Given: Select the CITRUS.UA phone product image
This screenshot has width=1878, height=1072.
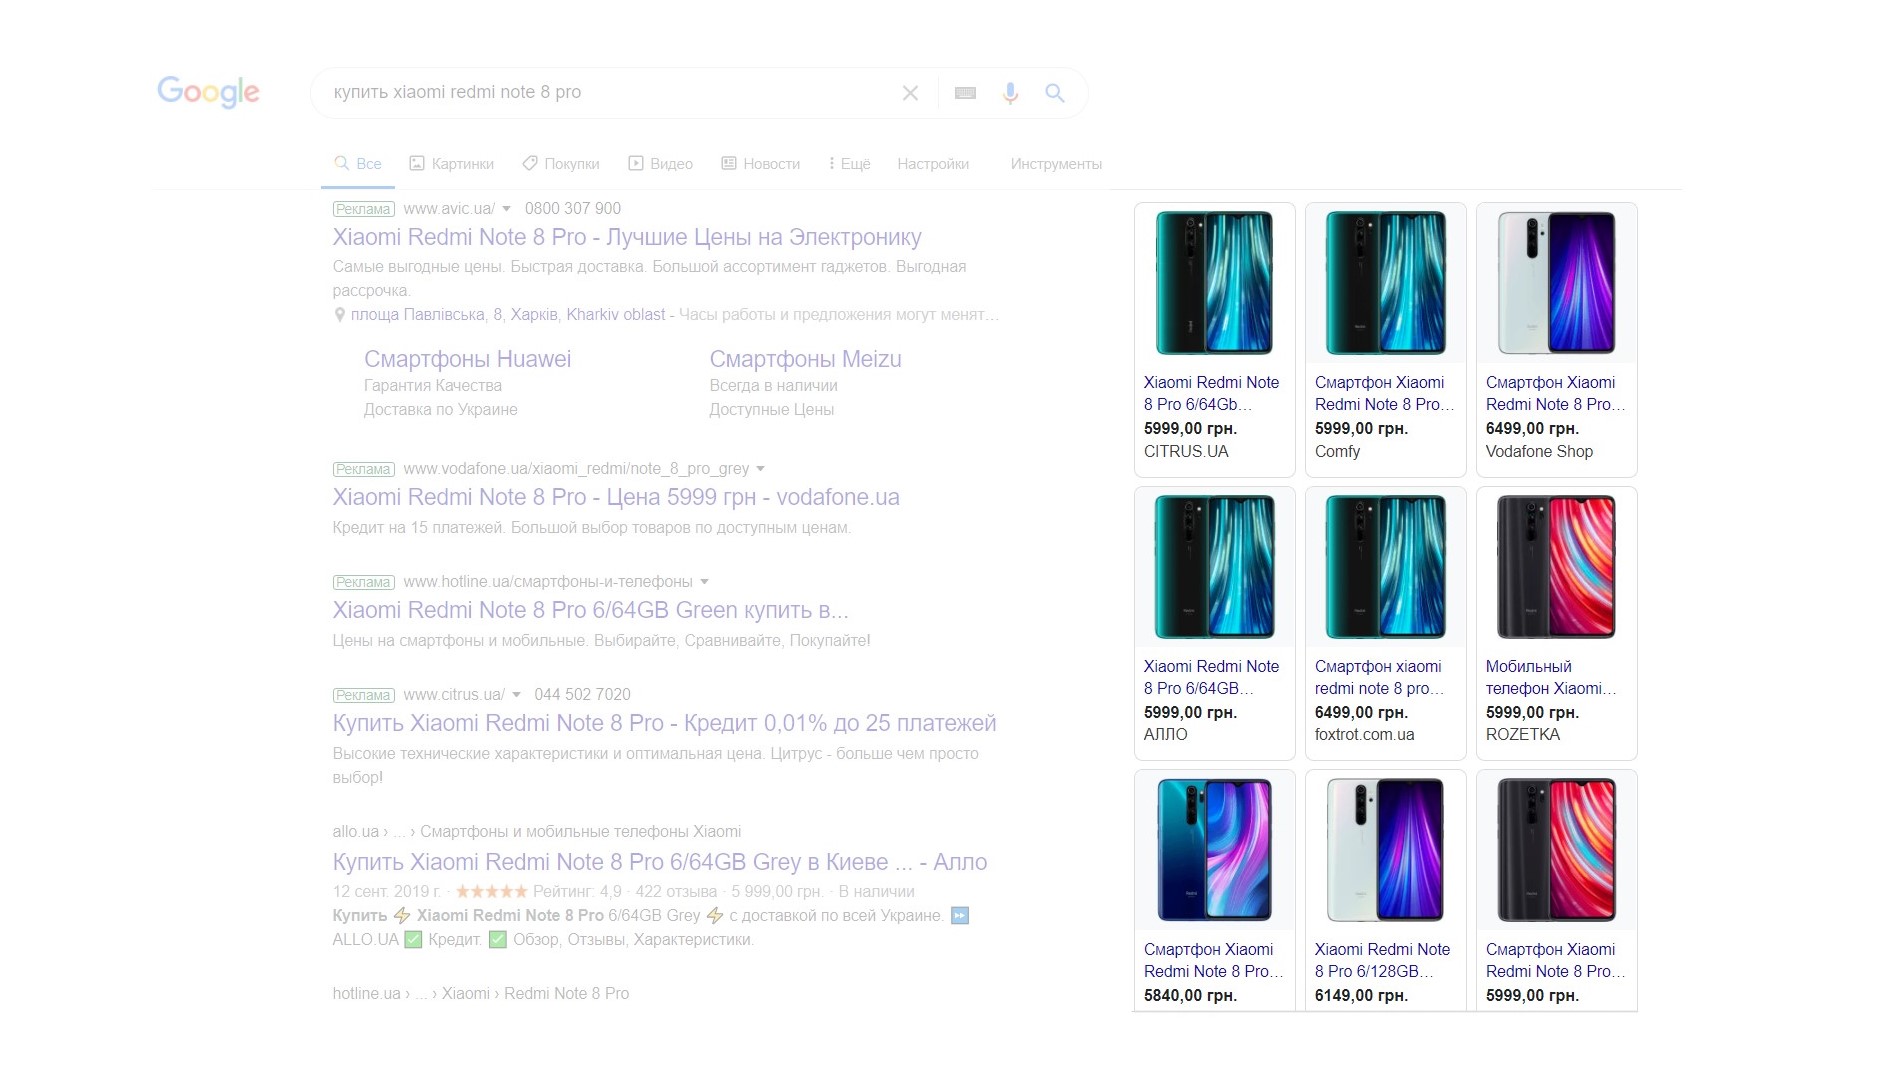Looking at the screenshot, I should pos(1214,283).
